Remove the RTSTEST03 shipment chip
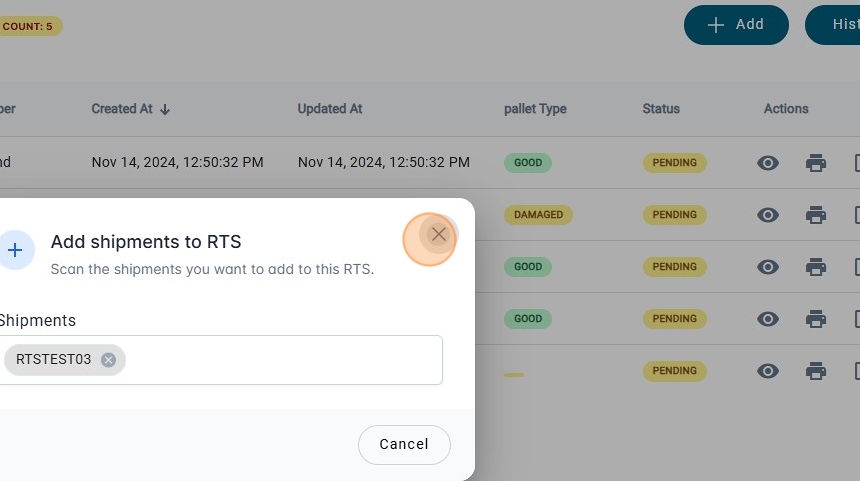The width and height of the screenshot is (860, 481). pyautogui.click(x=108, y=360)
